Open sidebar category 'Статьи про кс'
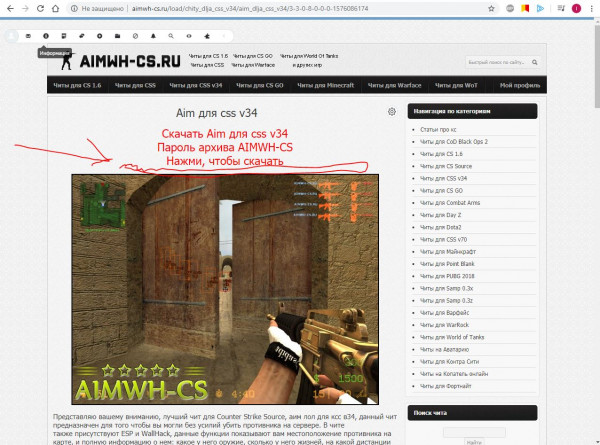600x445 pixels. click(x=438, y=129)
